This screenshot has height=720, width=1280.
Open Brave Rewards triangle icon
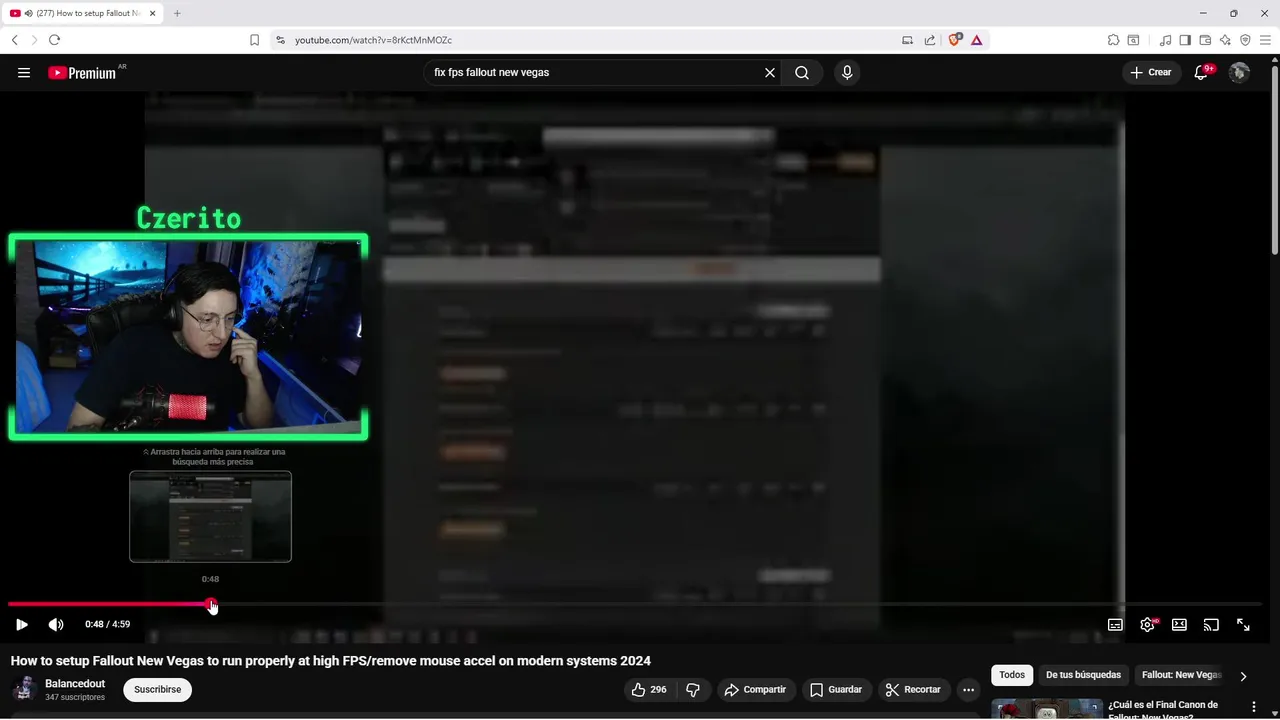(976, 40)
